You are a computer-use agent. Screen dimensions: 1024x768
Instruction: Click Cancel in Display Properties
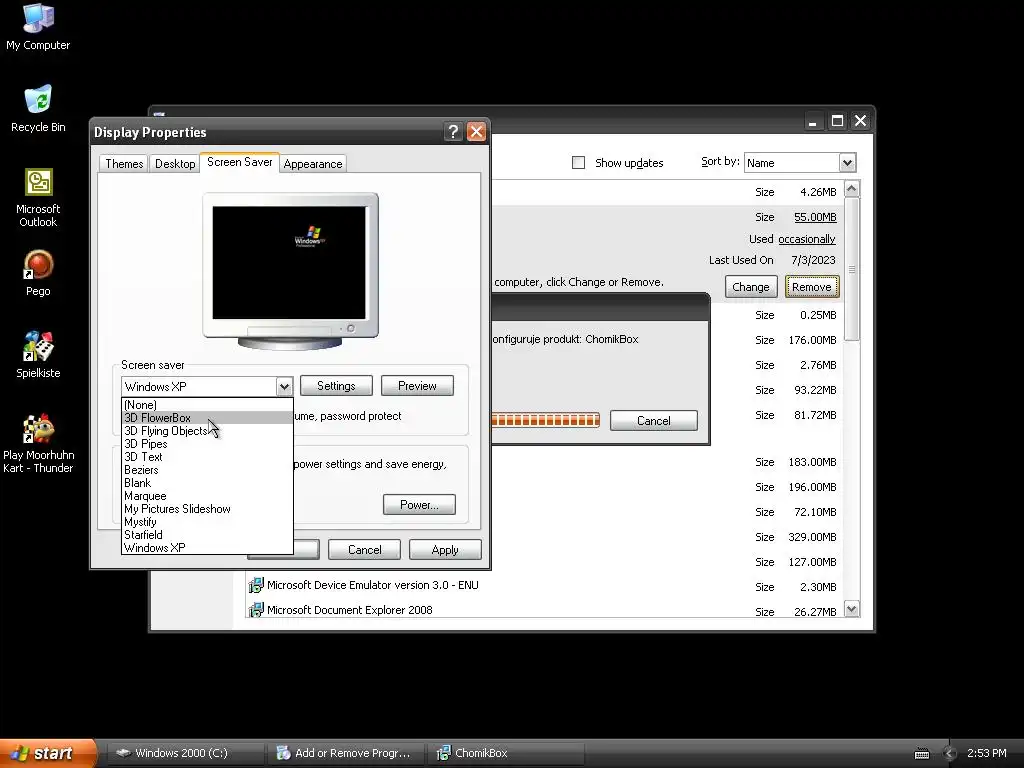364,550
